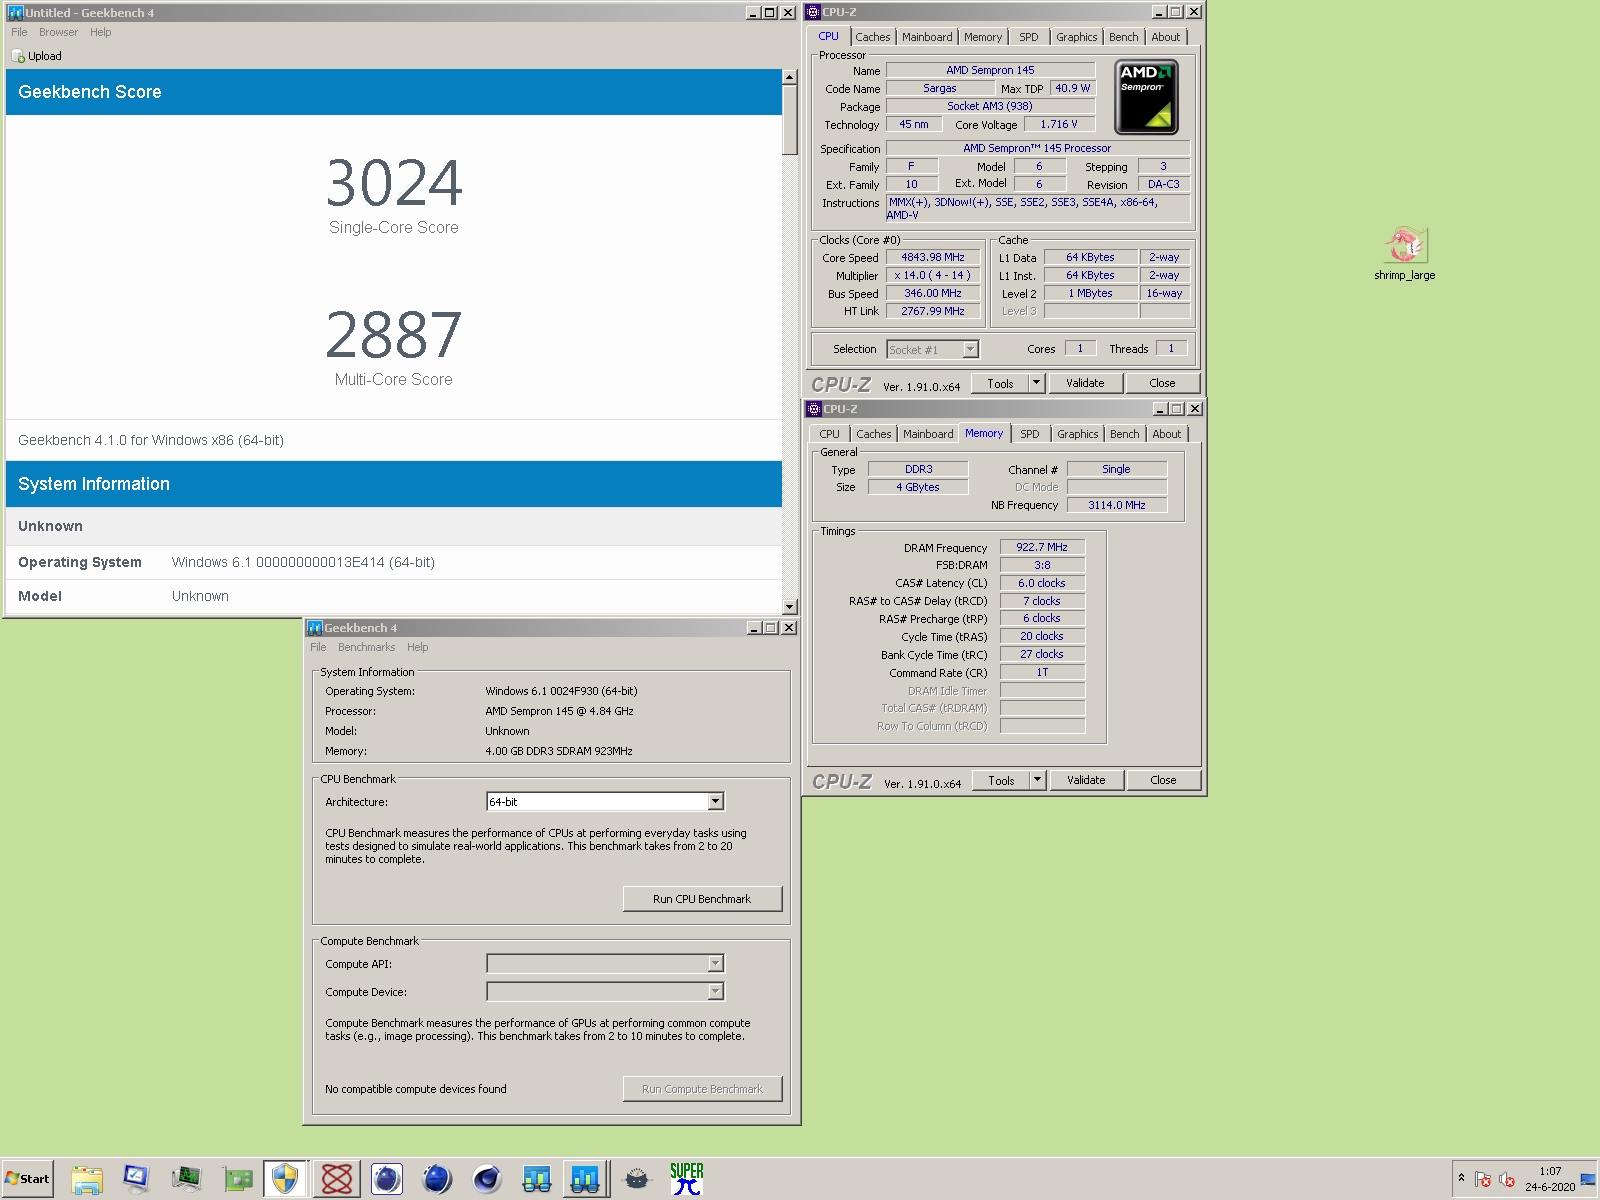Click DRAM Frequency value 922.7 MHz
Viewport: 1600px width, 1200px height.
(x=1042, y=547)
